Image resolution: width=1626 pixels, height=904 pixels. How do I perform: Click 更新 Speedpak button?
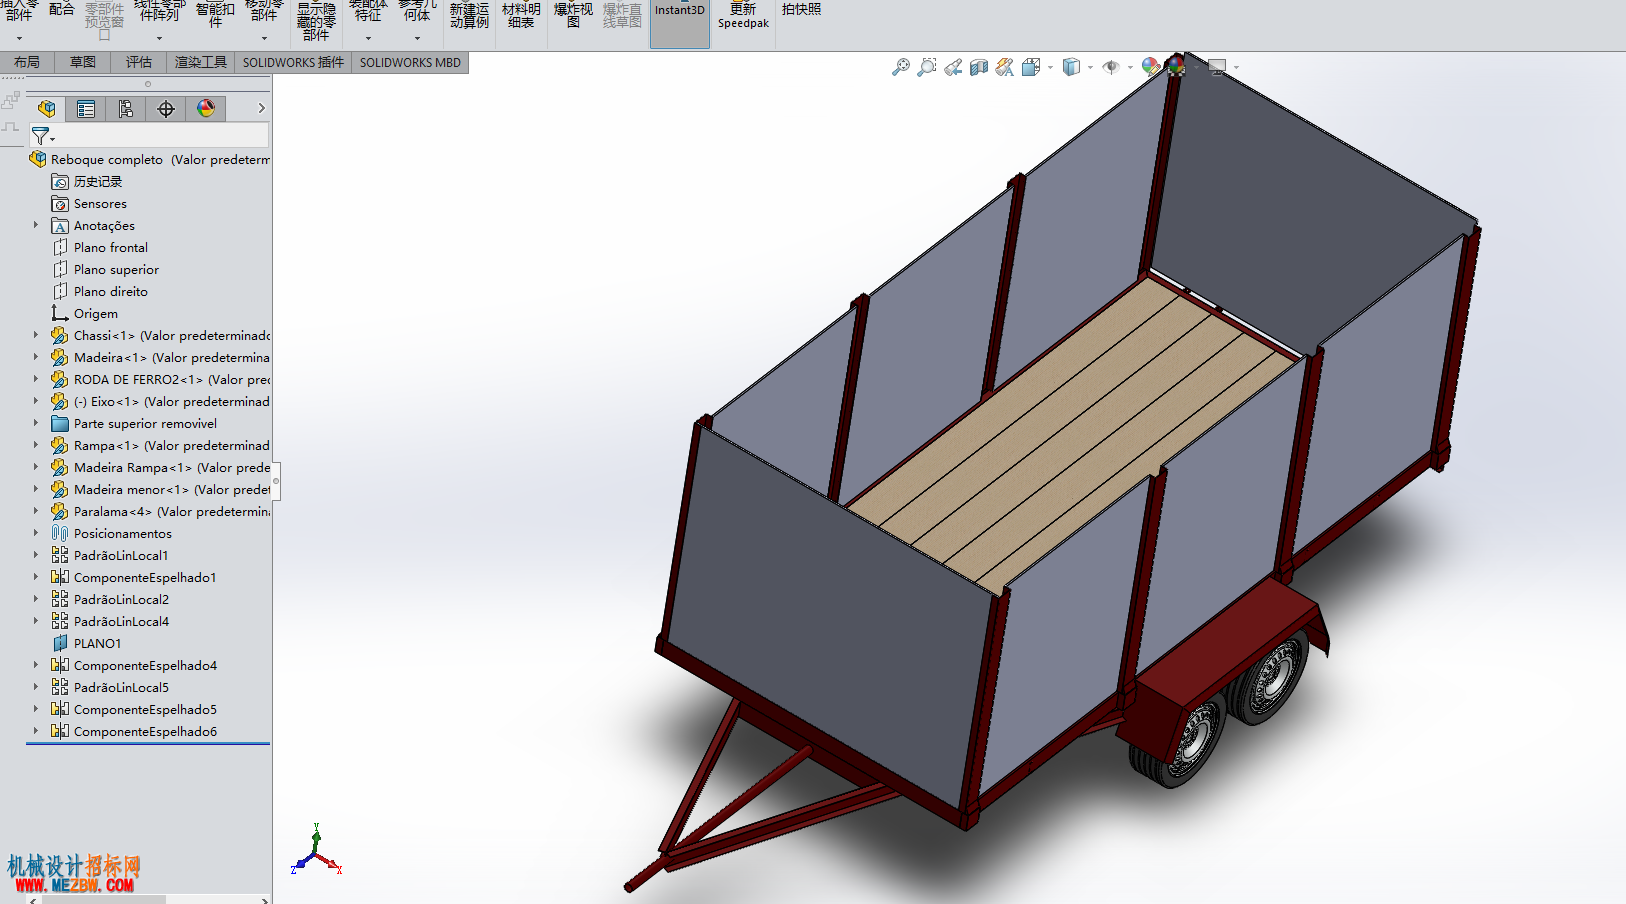(x=743, y=16)
